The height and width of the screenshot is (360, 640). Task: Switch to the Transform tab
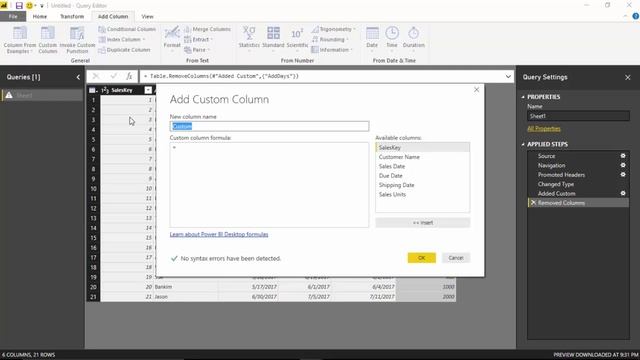coord(72,16)
